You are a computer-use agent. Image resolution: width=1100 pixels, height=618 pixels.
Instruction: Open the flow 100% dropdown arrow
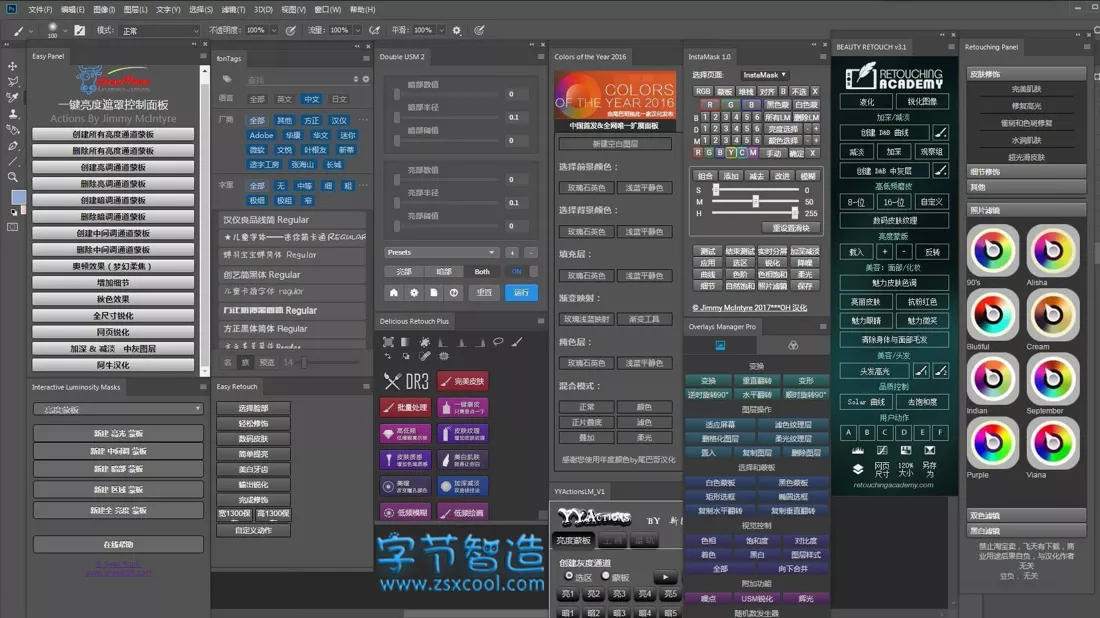pos(357,31)
